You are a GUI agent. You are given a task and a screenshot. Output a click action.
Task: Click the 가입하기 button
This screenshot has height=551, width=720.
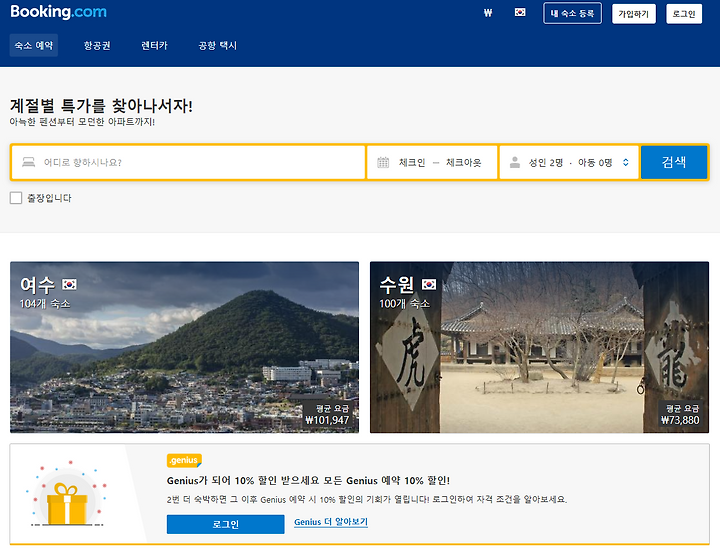coord(634,14)
